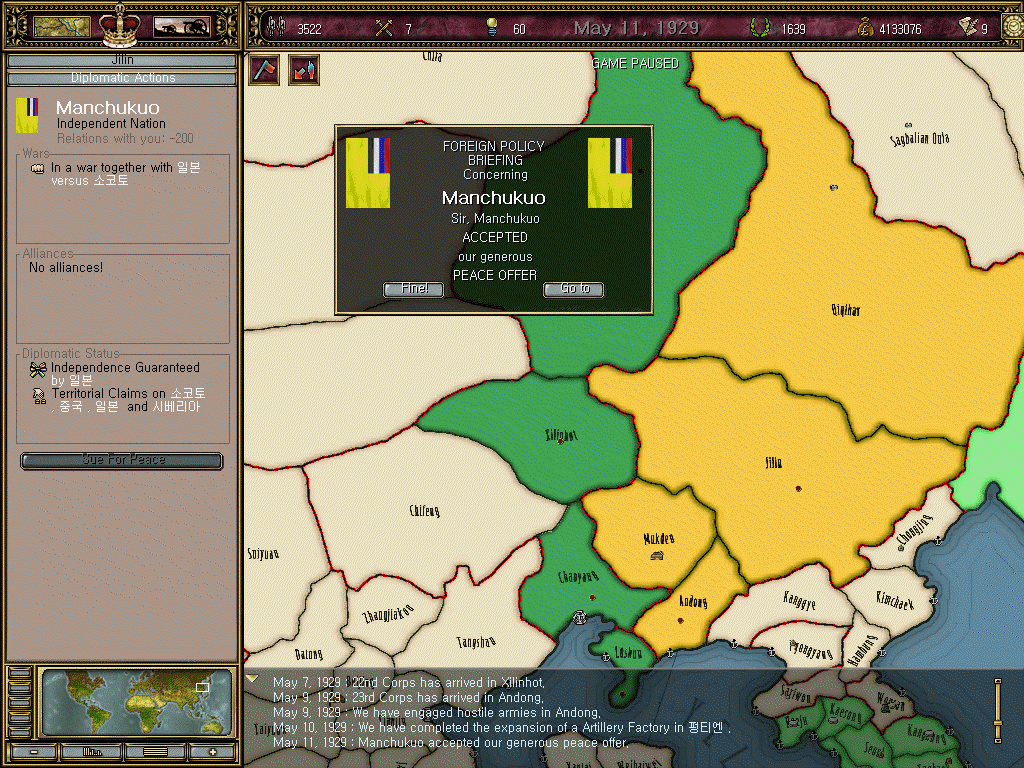The image size is (1024, 768).
Task: Zoom out with the minus button
Action: pyautogui.click(x=33, y=752)
